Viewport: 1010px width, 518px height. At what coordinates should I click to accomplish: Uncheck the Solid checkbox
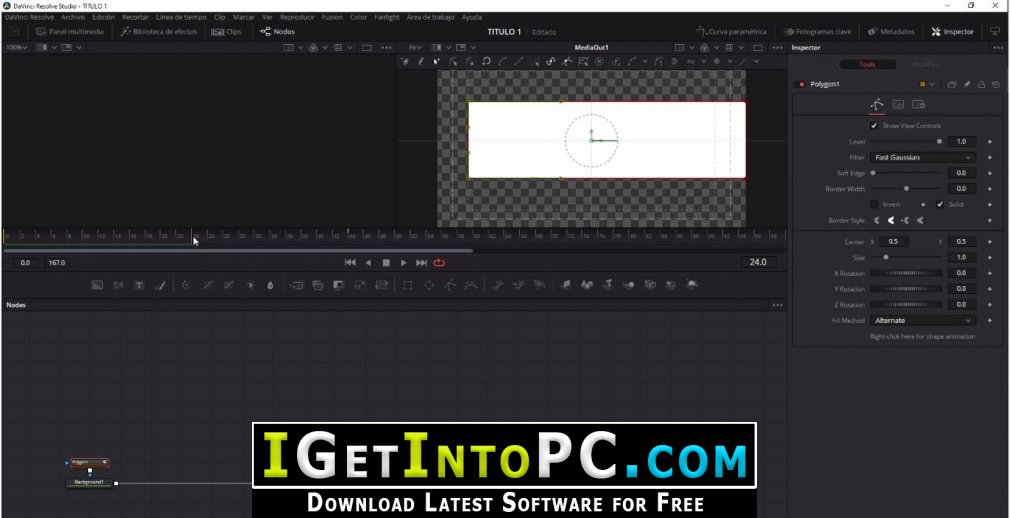pos(940,204)
